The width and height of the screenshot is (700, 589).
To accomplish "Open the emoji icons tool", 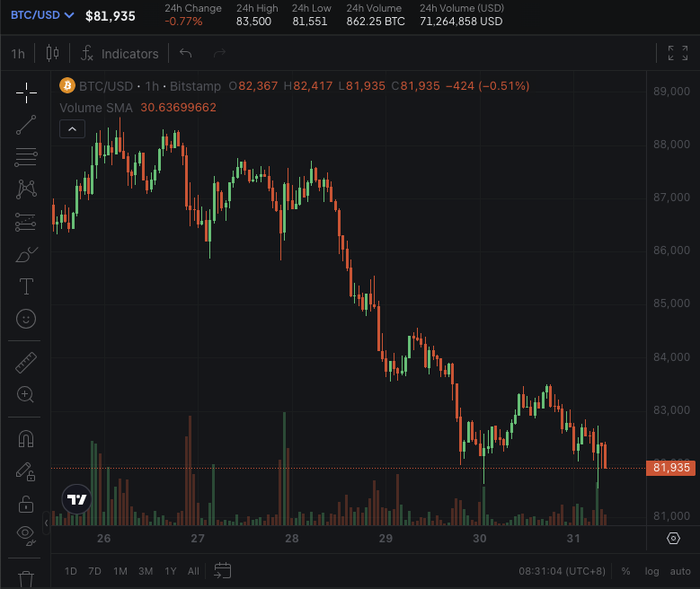I will click(x=26, y=319).
